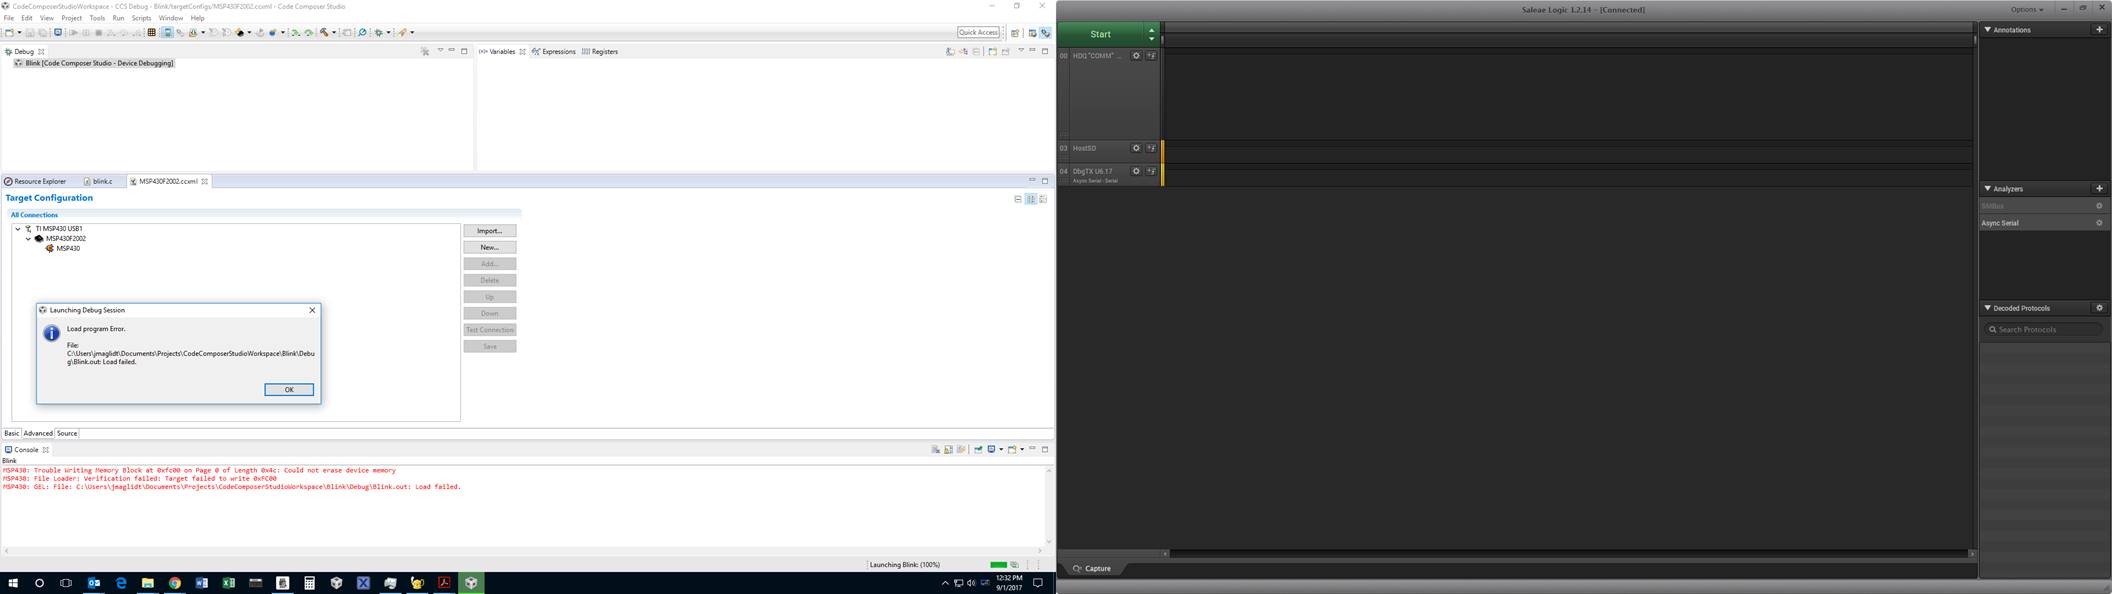Click the CCS Debug perspective icon
This screenshot has width=2112, height=594.
[x=1045, y=32]
